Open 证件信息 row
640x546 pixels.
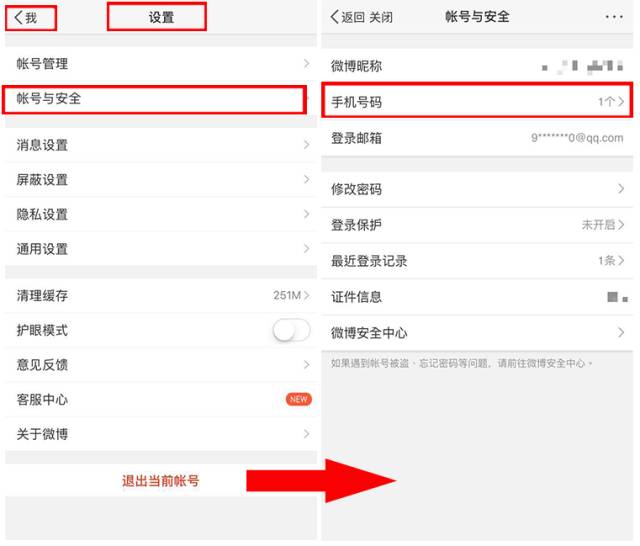[477, 297]
